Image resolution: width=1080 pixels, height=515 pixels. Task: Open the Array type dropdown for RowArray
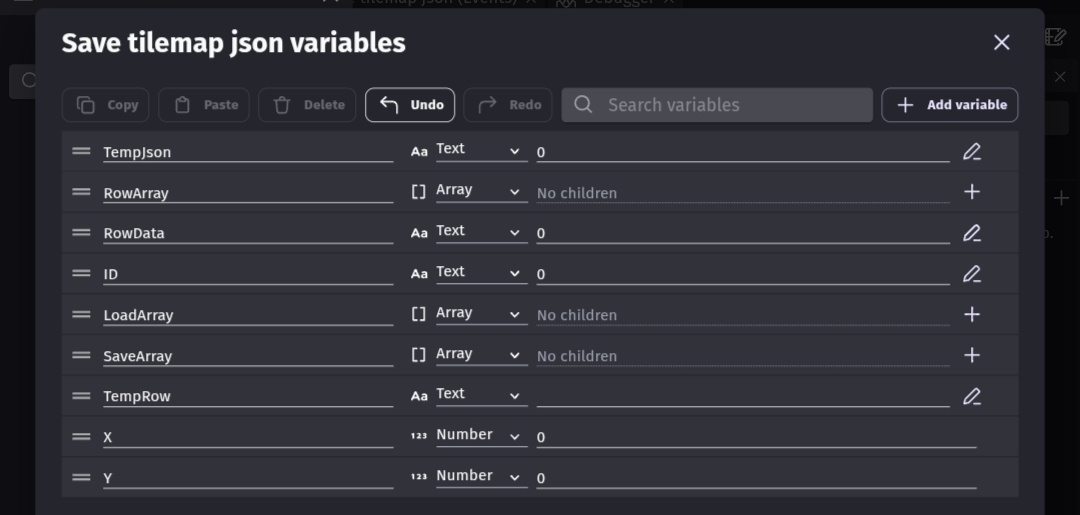[480, 192]
